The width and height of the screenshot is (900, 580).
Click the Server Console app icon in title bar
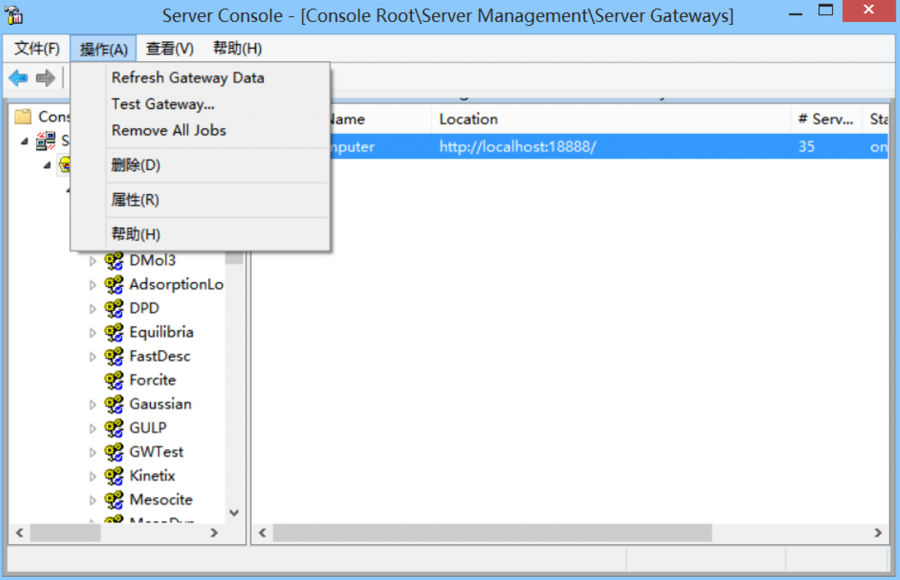[x=14, y=15]
